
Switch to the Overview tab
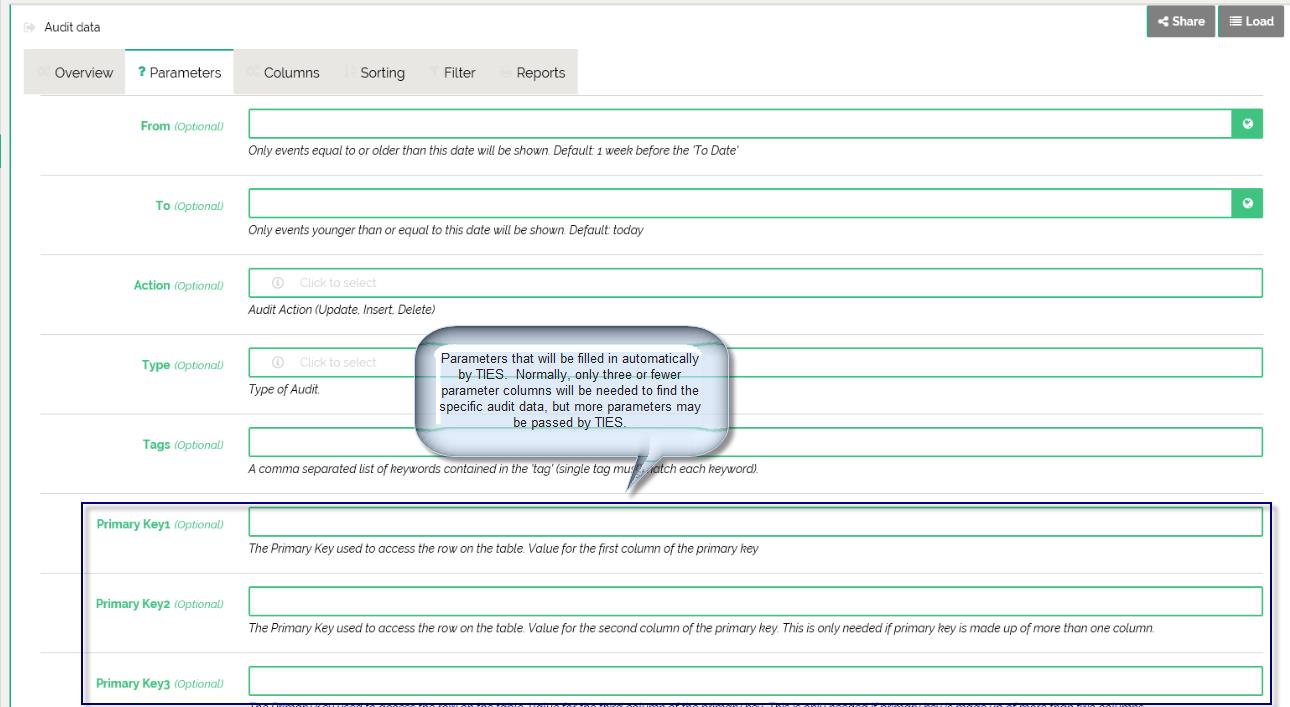(83, 73)
